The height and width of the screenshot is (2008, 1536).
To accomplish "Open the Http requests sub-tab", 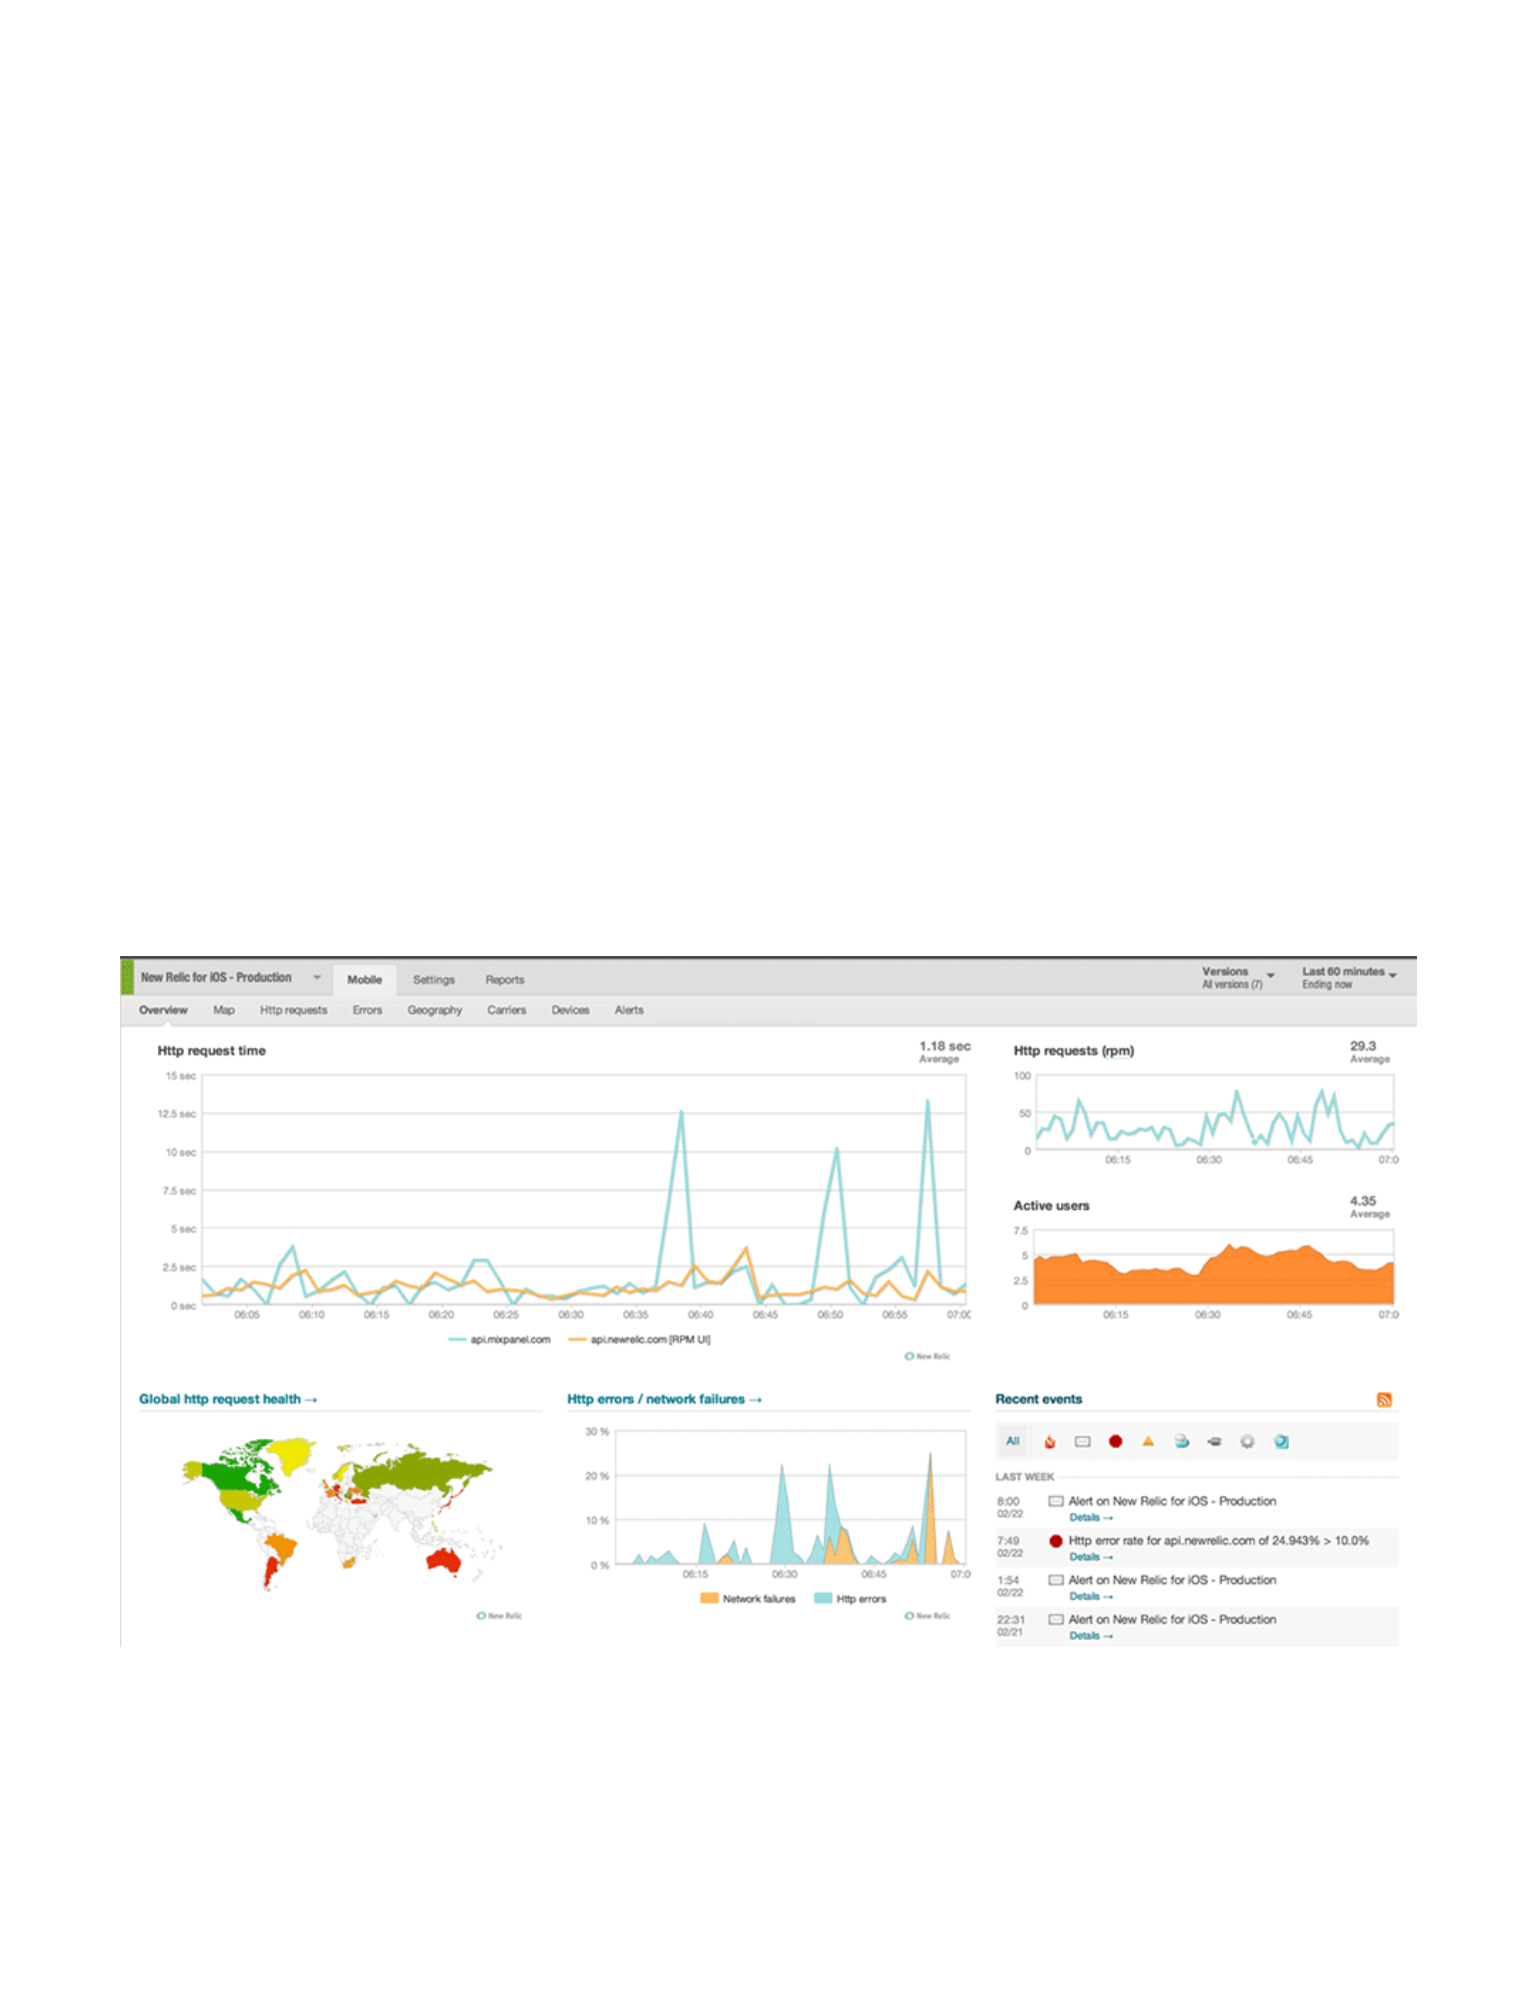I will pos(293,1010).
